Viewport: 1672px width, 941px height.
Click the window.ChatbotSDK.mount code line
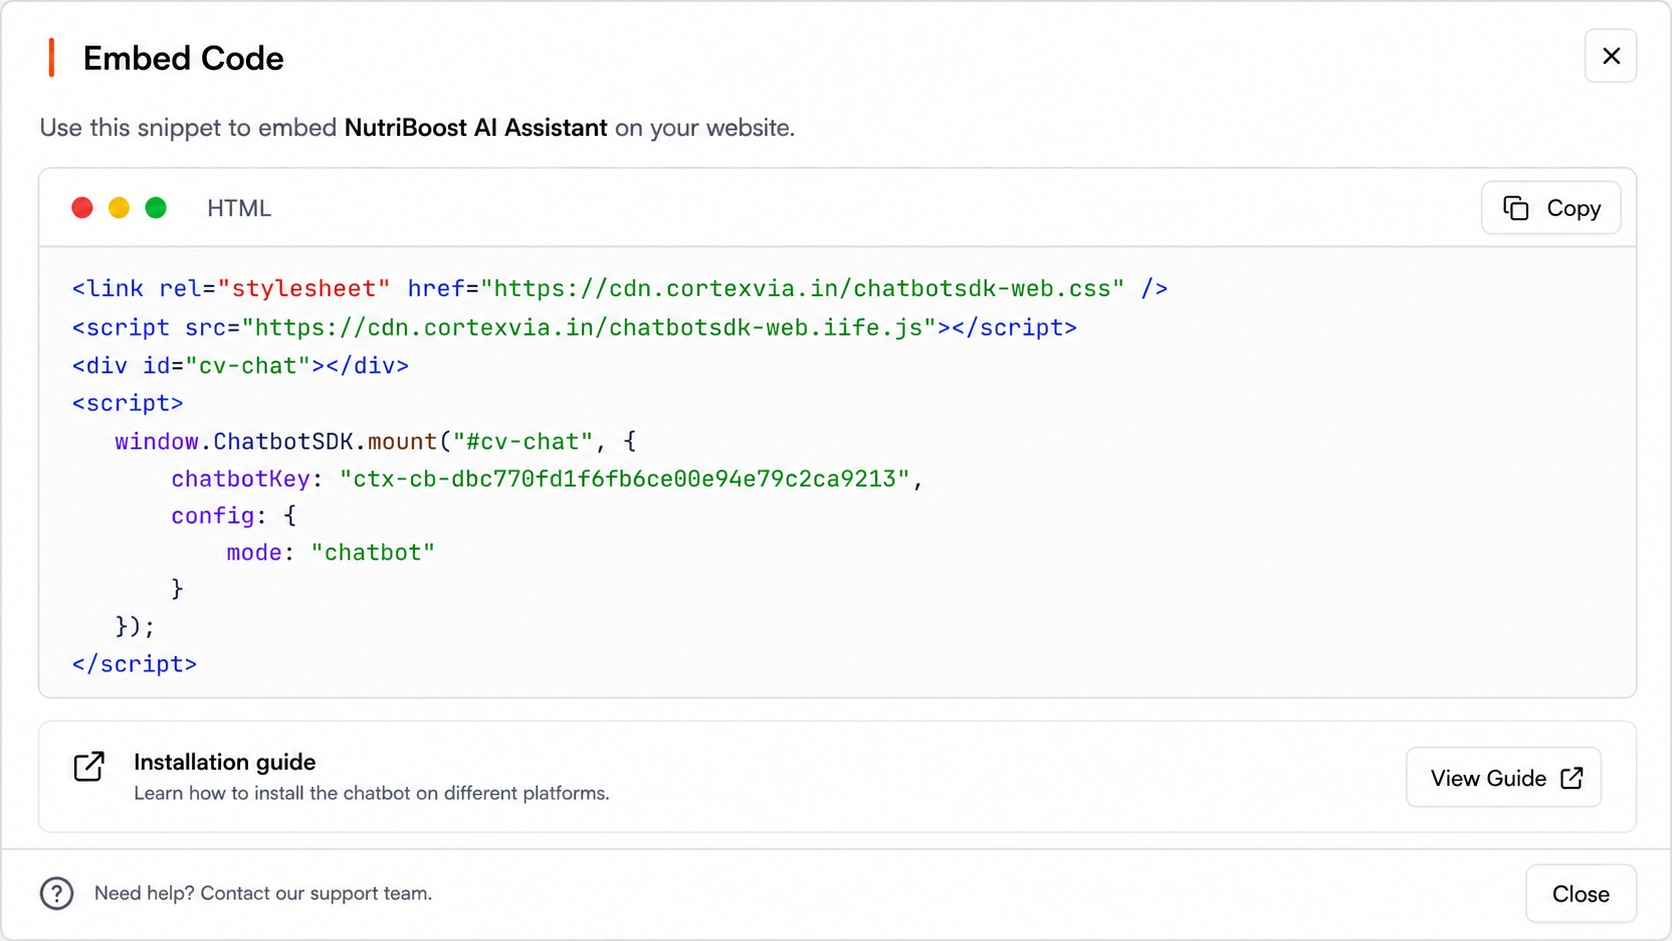pos(375,441)
